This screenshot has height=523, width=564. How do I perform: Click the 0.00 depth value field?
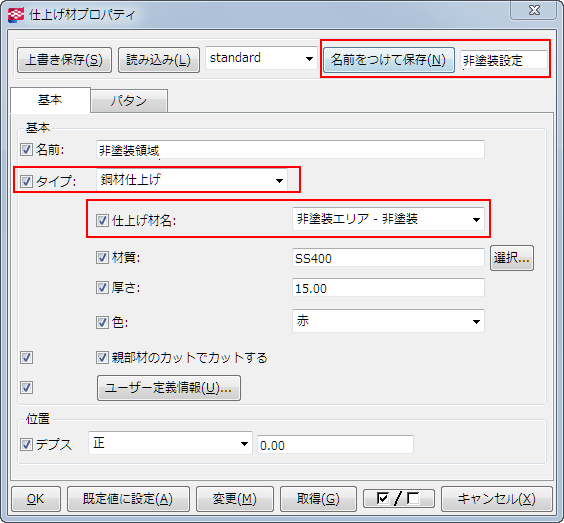tap(335, 445)
